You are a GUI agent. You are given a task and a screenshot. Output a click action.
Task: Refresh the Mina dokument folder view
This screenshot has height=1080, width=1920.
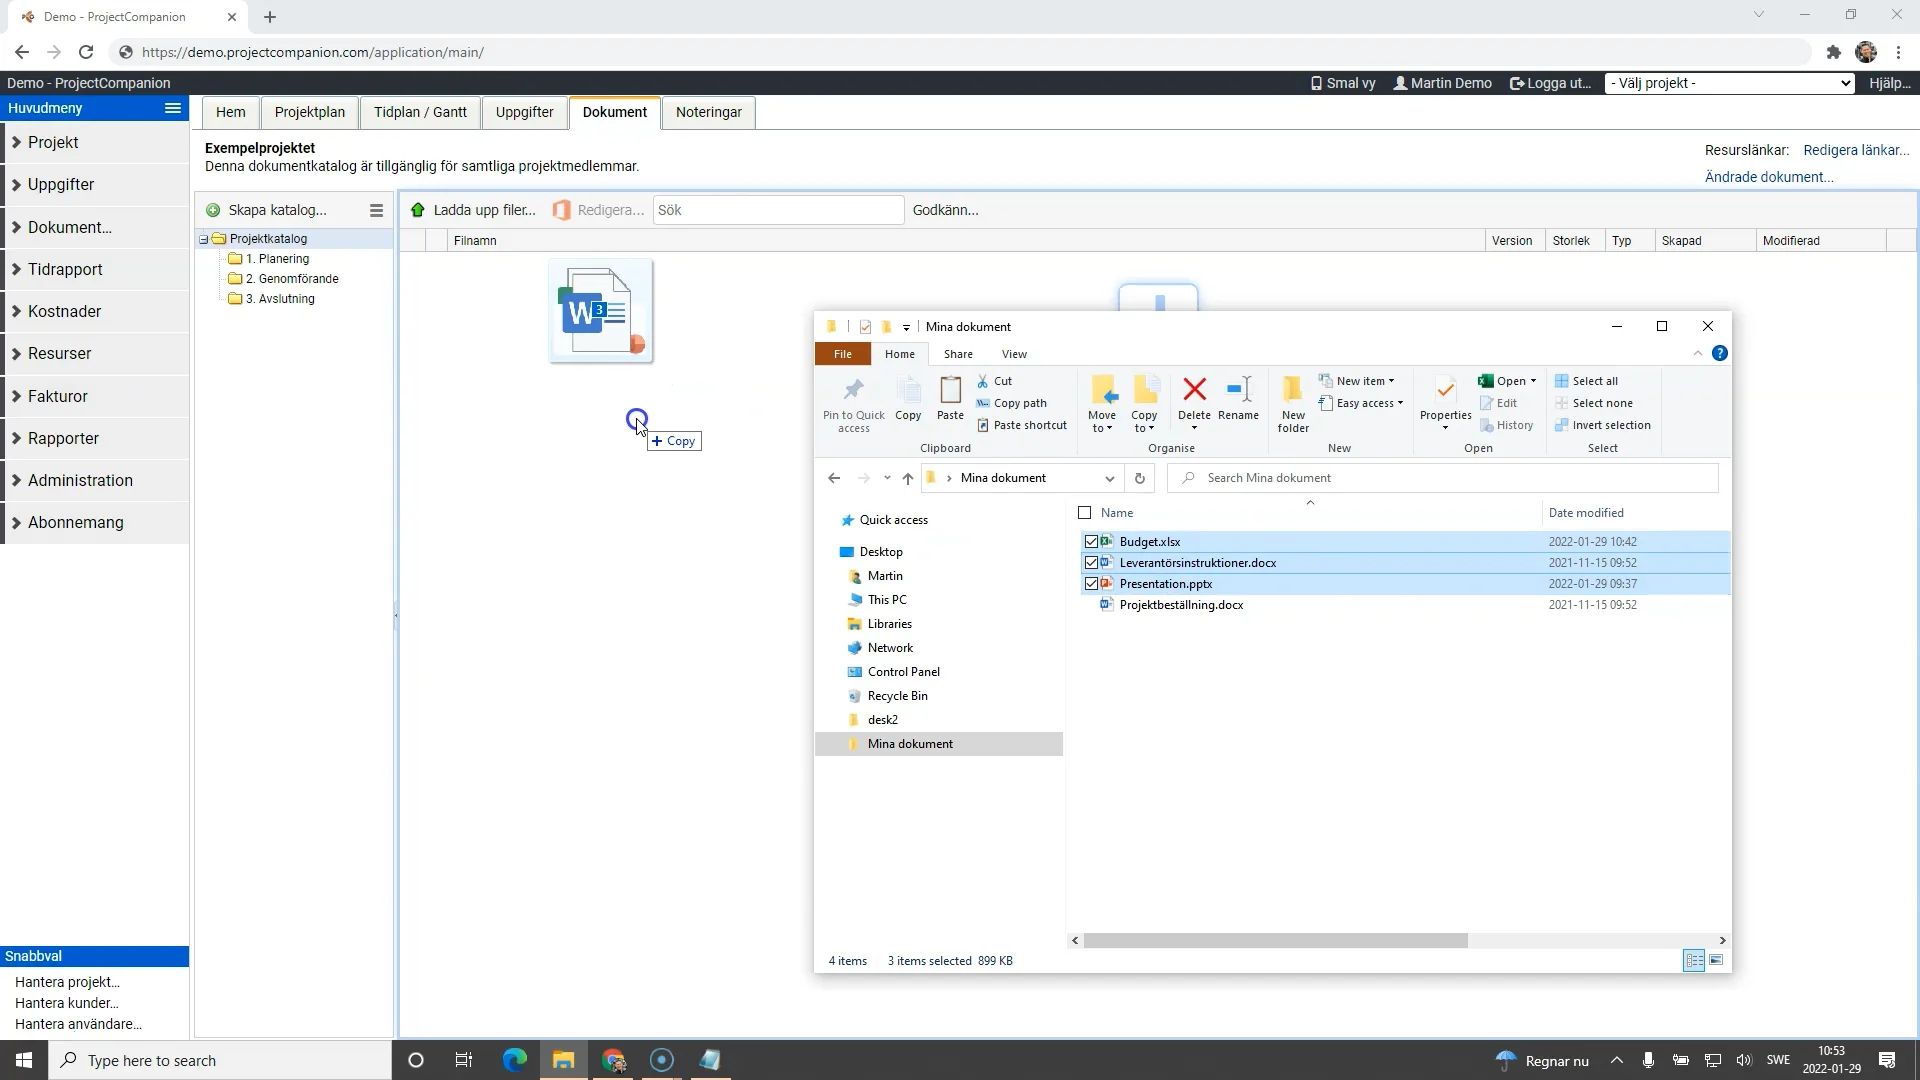(x=1139, y=478)
